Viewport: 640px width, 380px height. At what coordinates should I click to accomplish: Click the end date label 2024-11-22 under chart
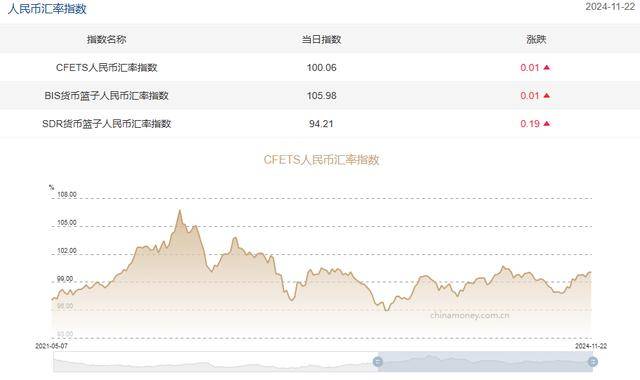591,346
